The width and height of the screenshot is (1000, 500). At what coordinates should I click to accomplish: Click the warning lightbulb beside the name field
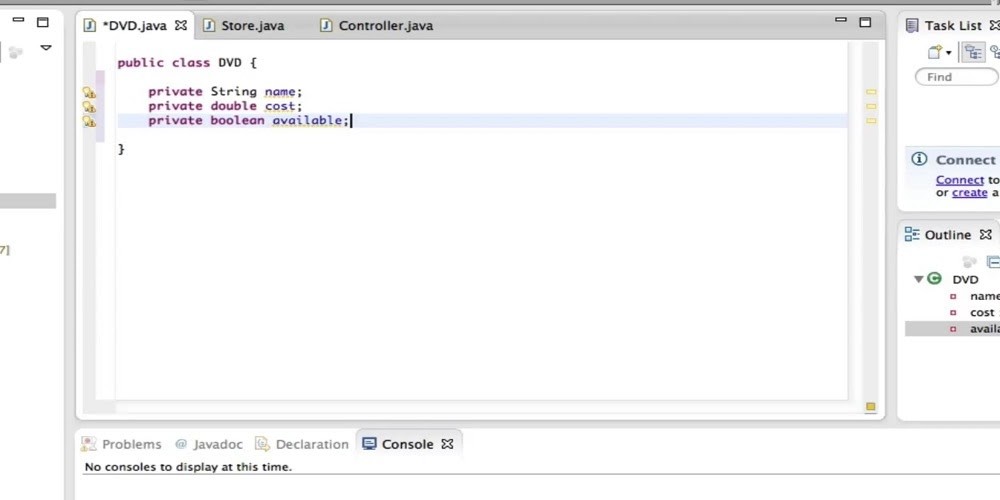[x=89, y=92]
